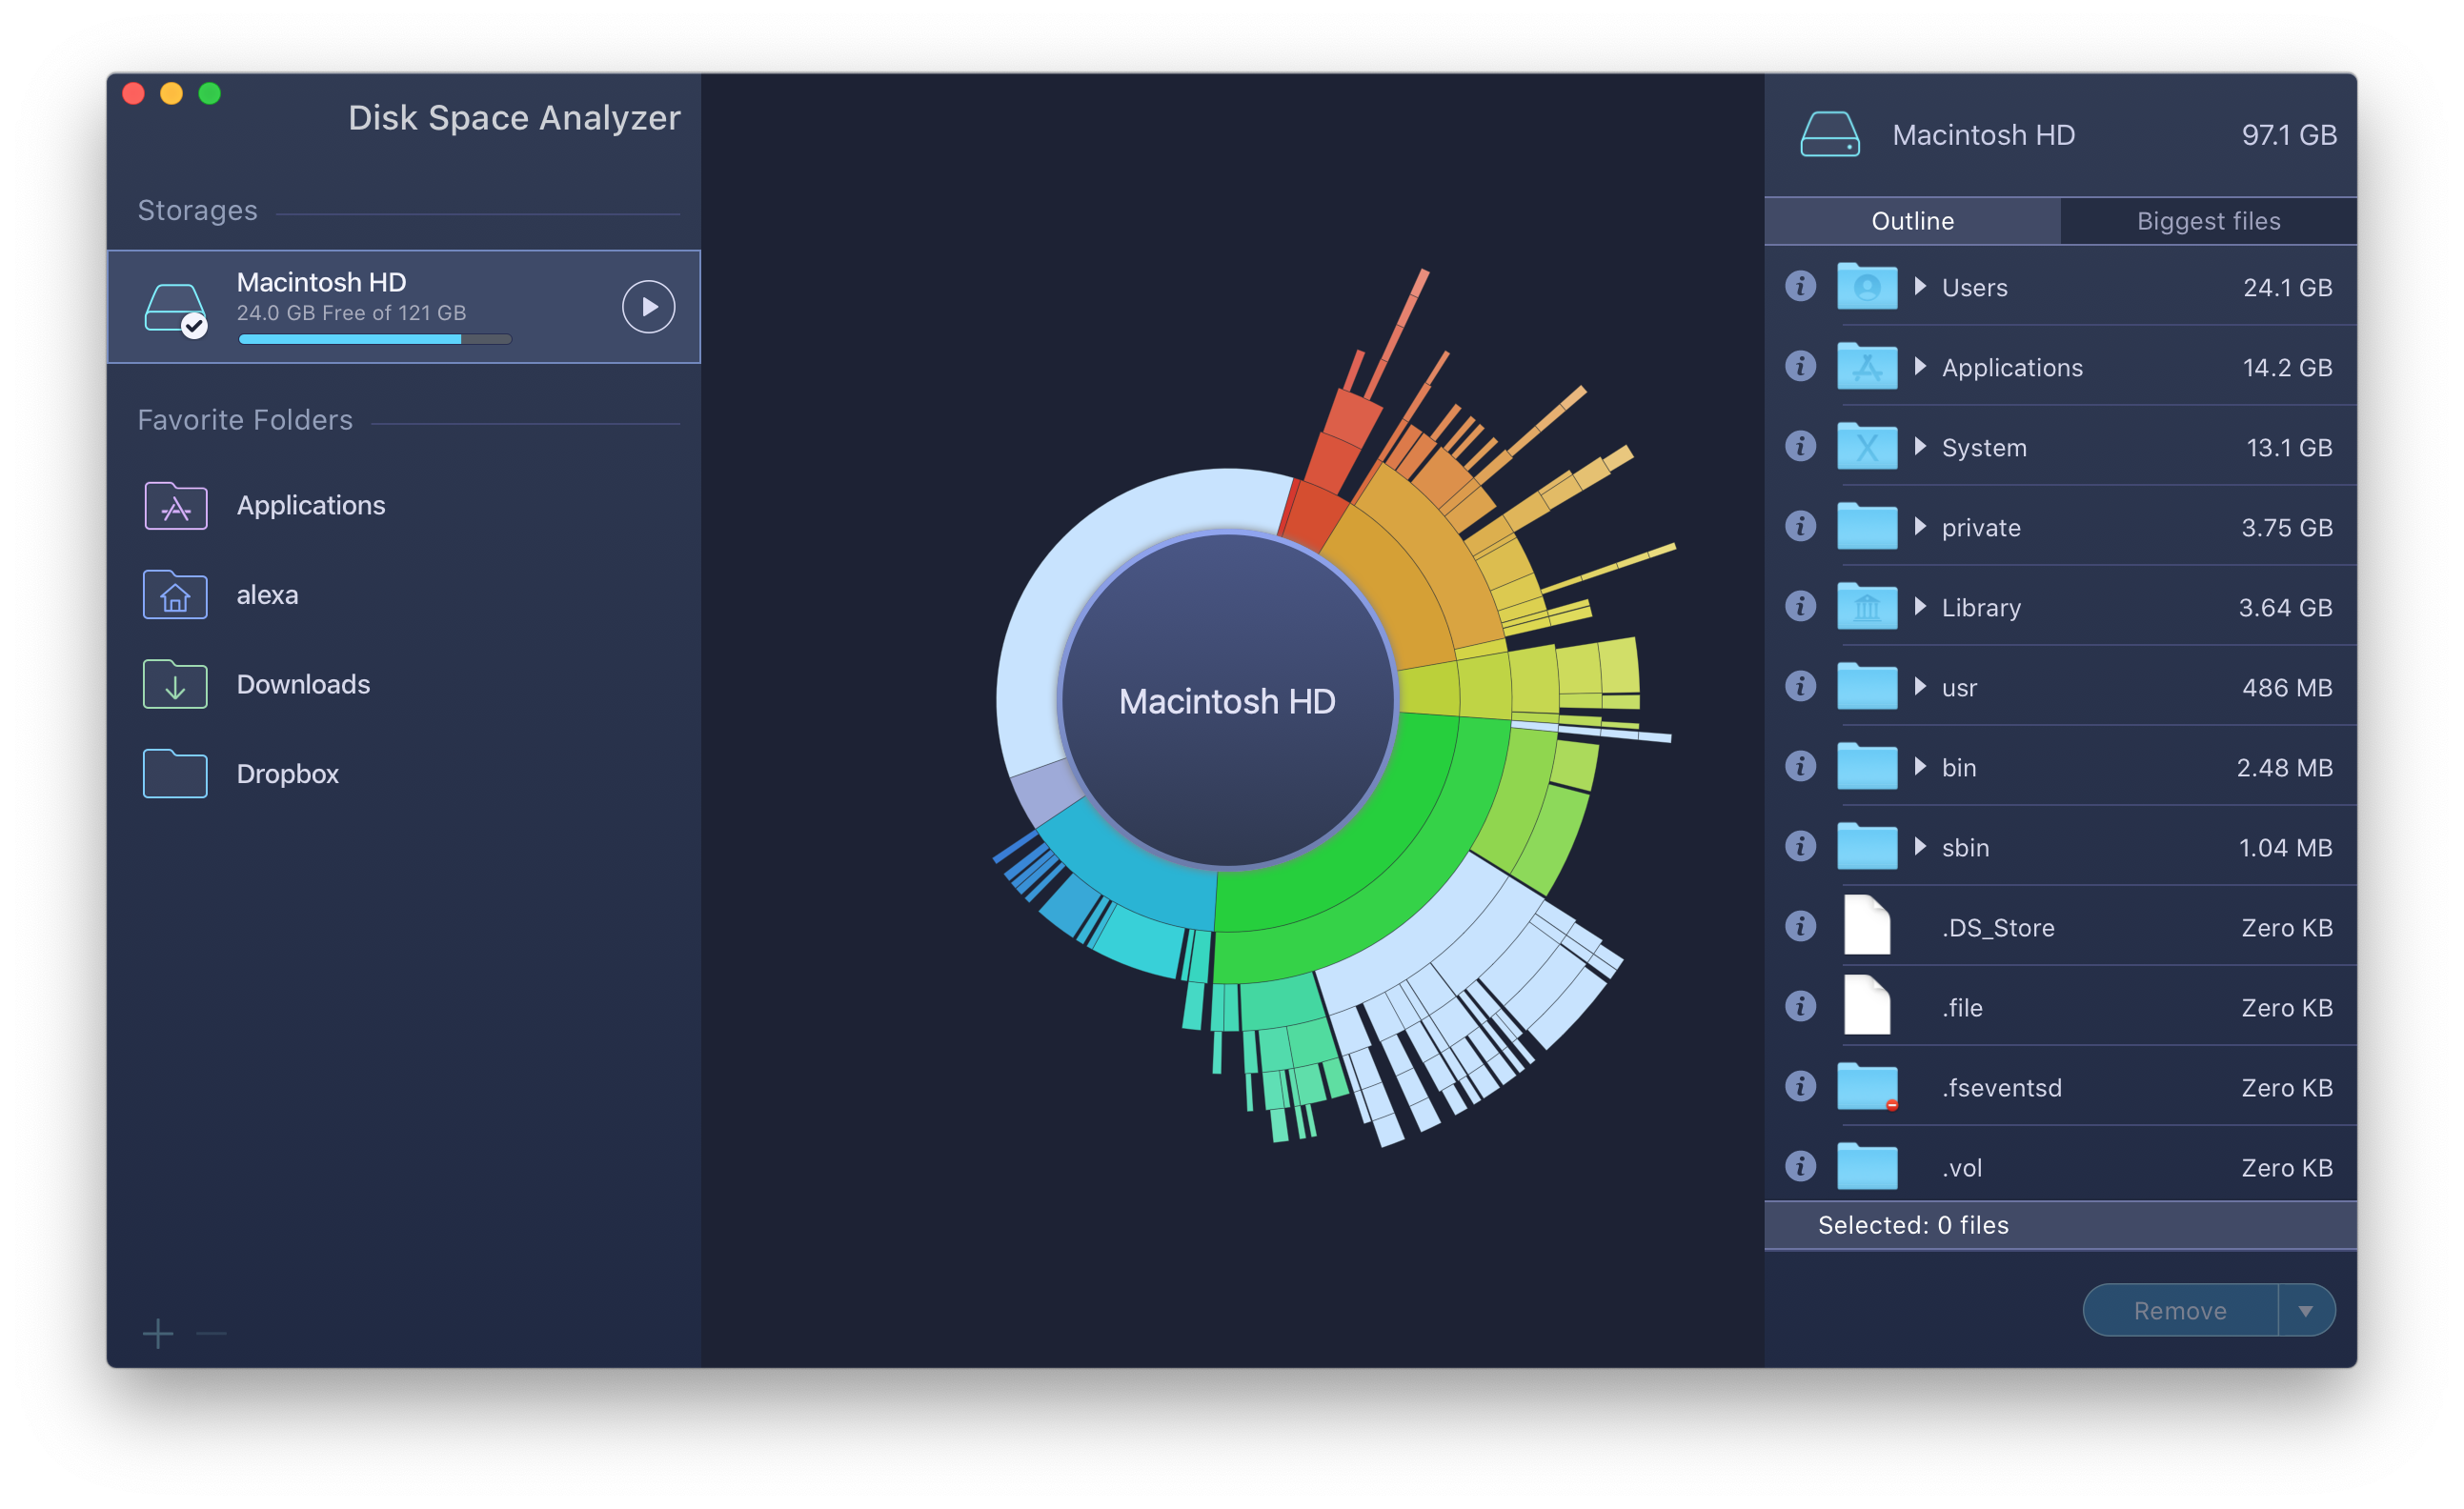Screen dimensions: 2464x1509
Task: Click the add storage plus button
Action: point(156,1333)
